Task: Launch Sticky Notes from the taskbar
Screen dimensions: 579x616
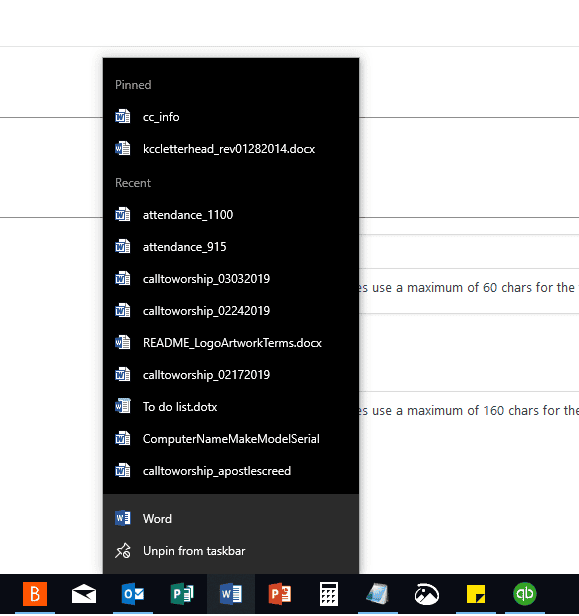Action: point(476,594)
